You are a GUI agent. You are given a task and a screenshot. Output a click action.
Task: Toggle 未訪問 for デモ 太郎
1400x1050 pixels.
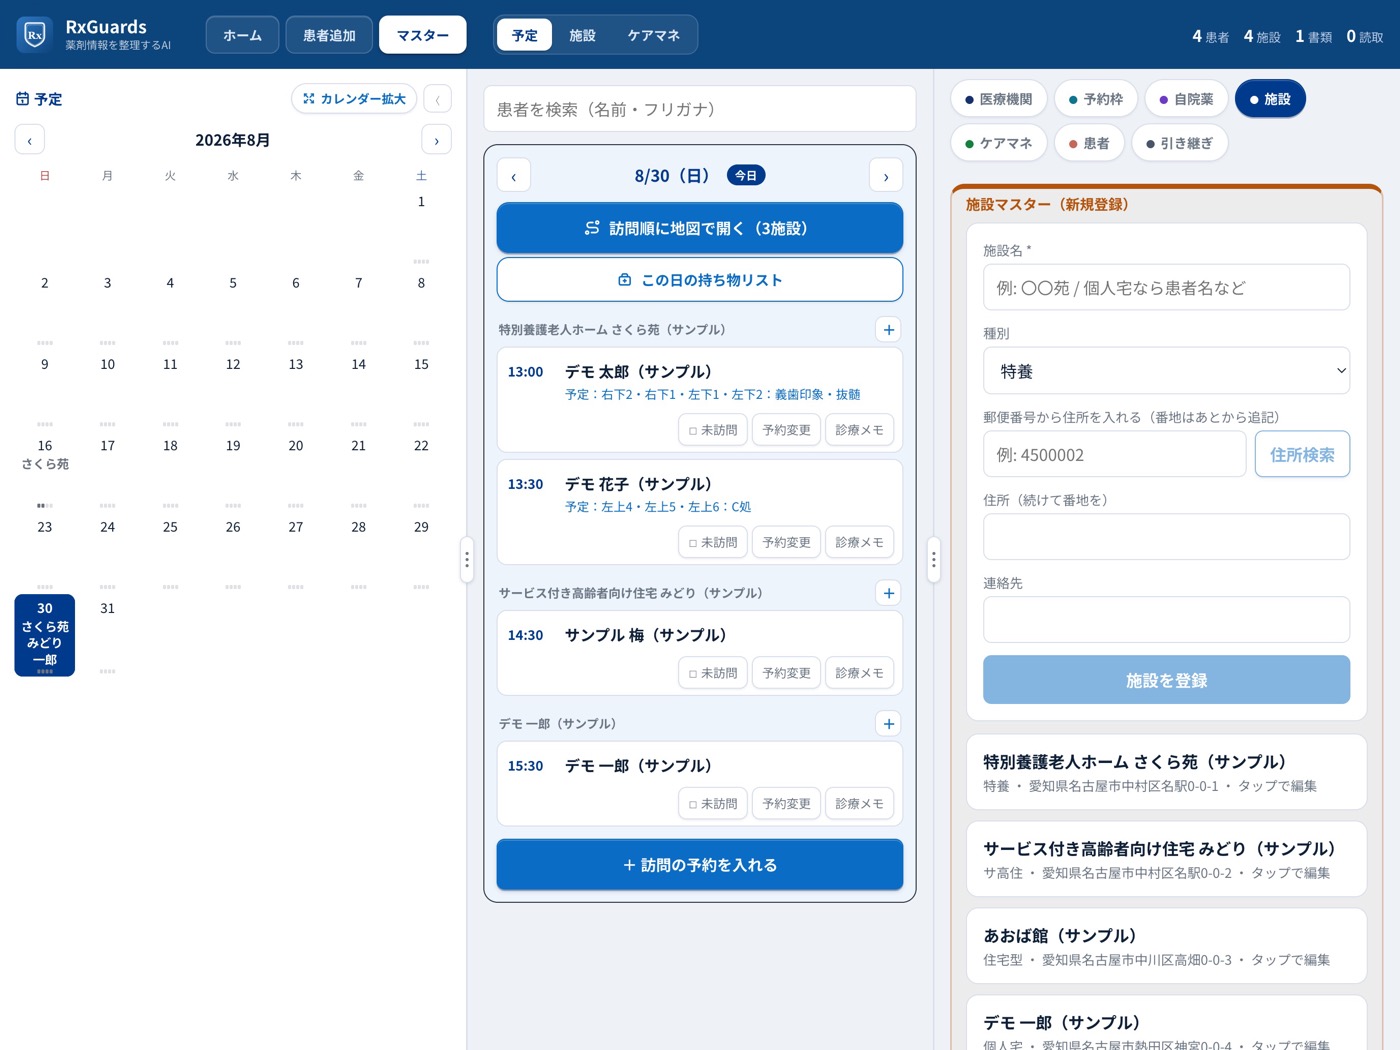tap(713, 430)
